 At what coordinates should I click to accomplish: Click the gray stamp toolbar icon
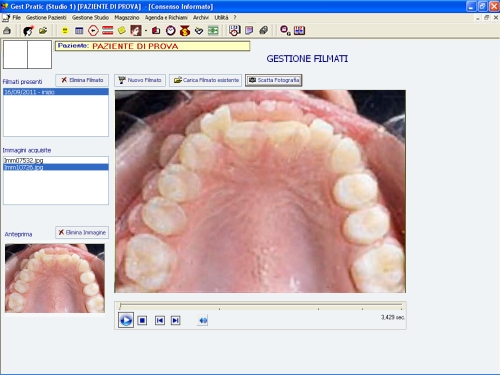tap(264, 31)
